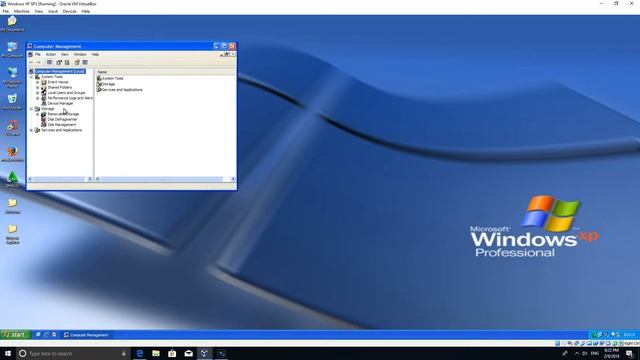Click the Windows 10 Start button
Viewport: 640px width, 360px height.
point(8,353)
